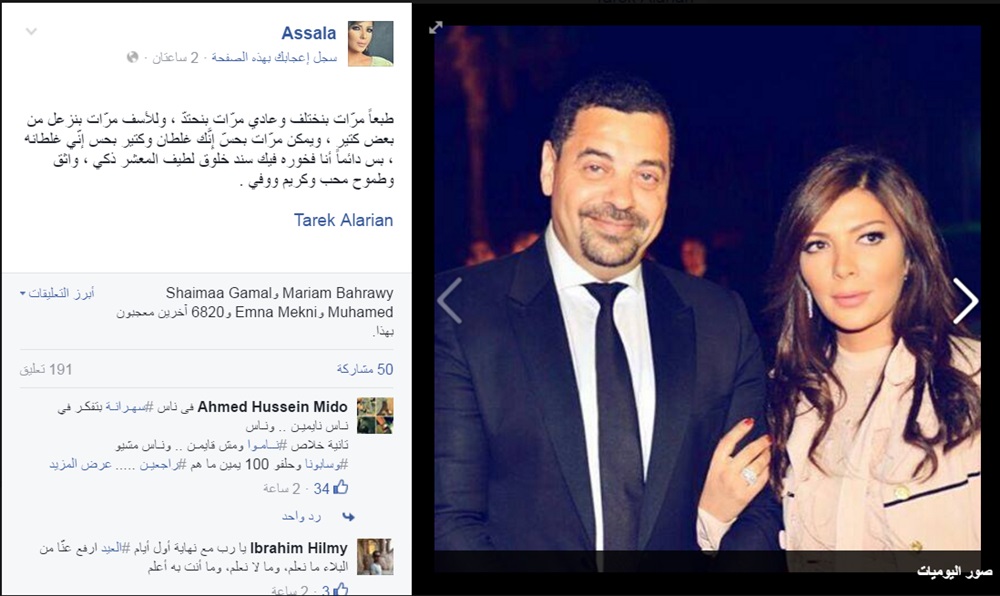
Task: Go to next photo with right arrow
Action: (x=965, y=300)
